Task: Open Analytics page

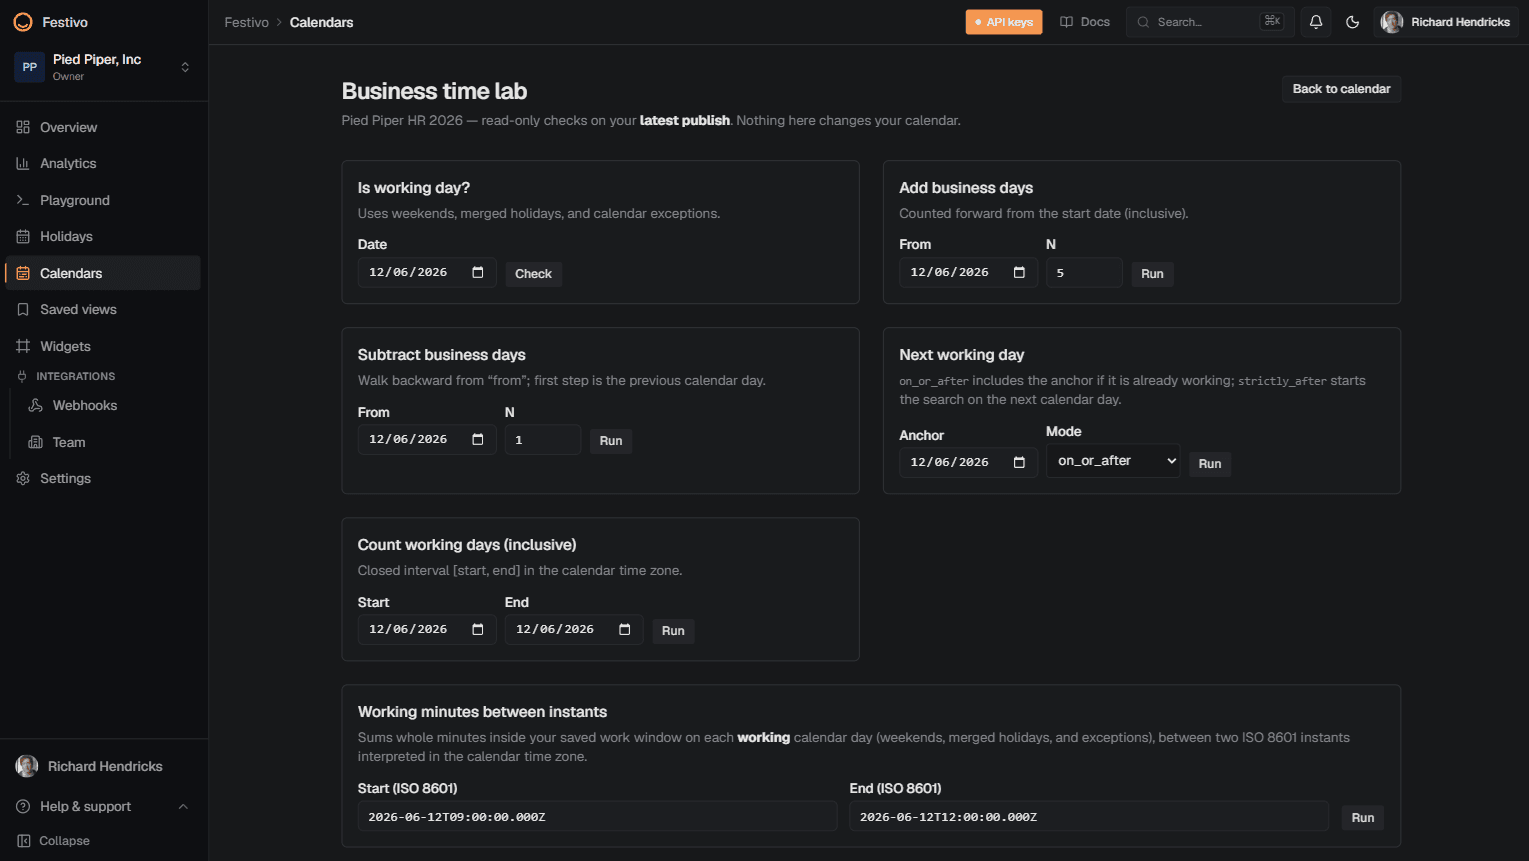Action: pyautogui.click(x=104, y=163)
